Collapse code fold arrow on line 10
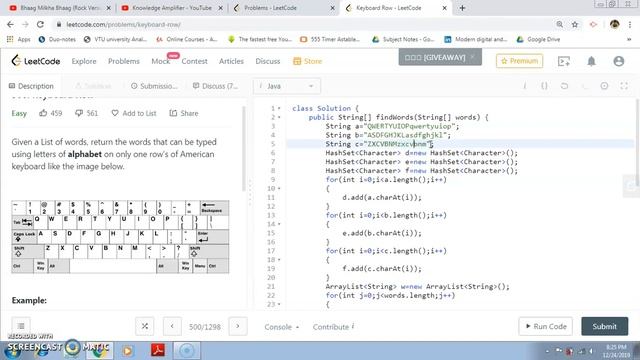This screenshot has width=640, height=360. click(x=279, y=189)
